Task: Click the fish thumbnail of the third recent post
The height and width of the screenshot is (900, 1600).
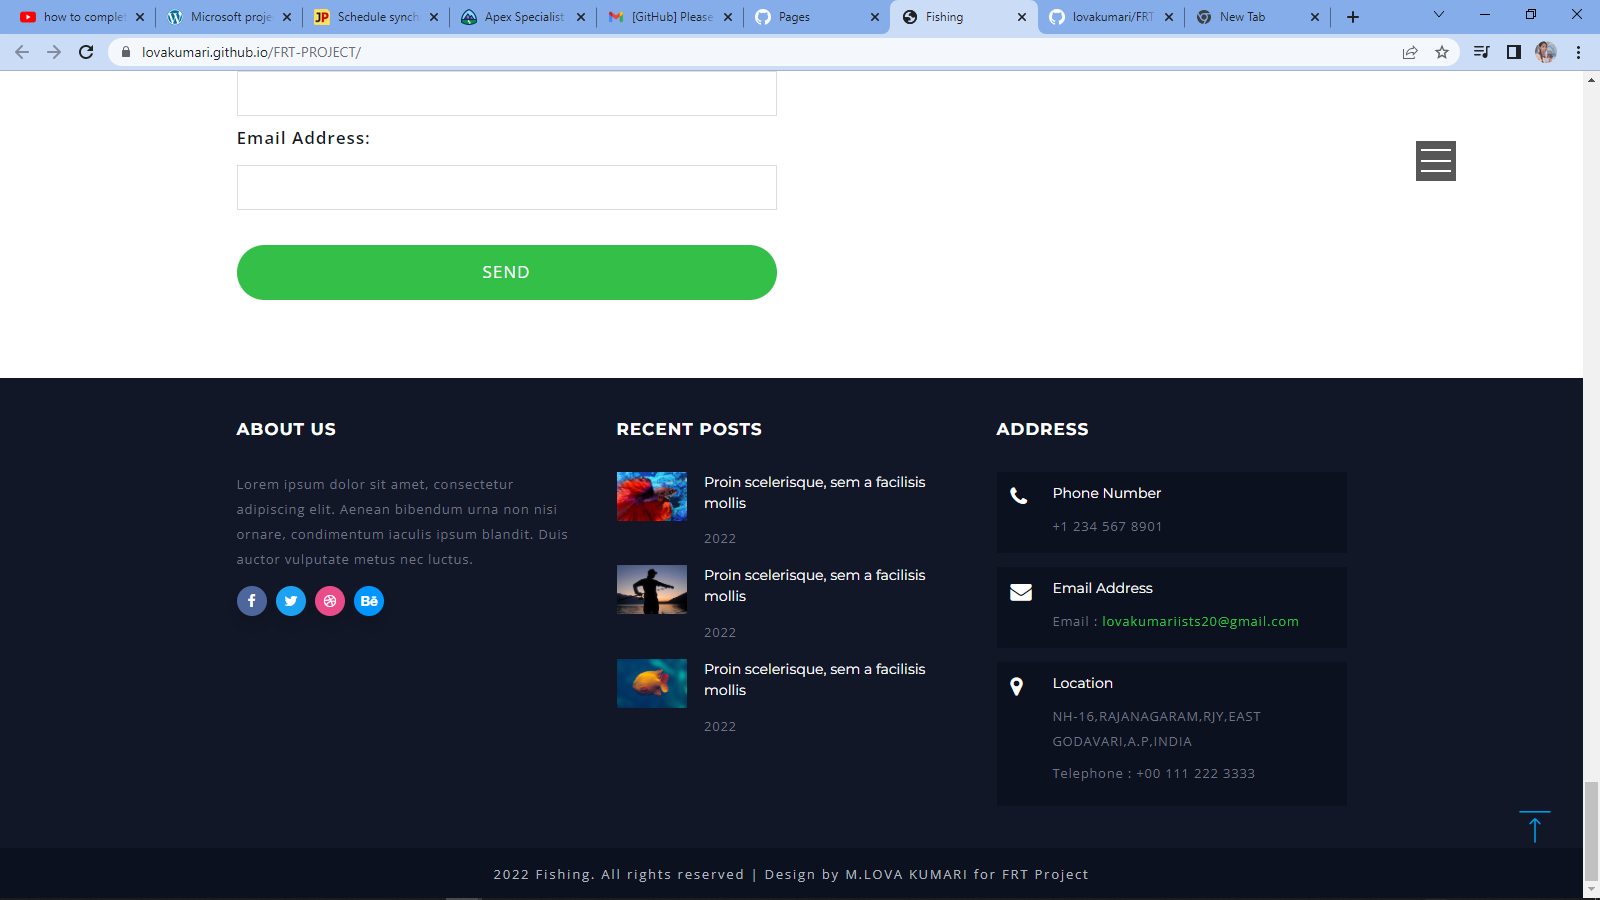Action: (651, 683)
